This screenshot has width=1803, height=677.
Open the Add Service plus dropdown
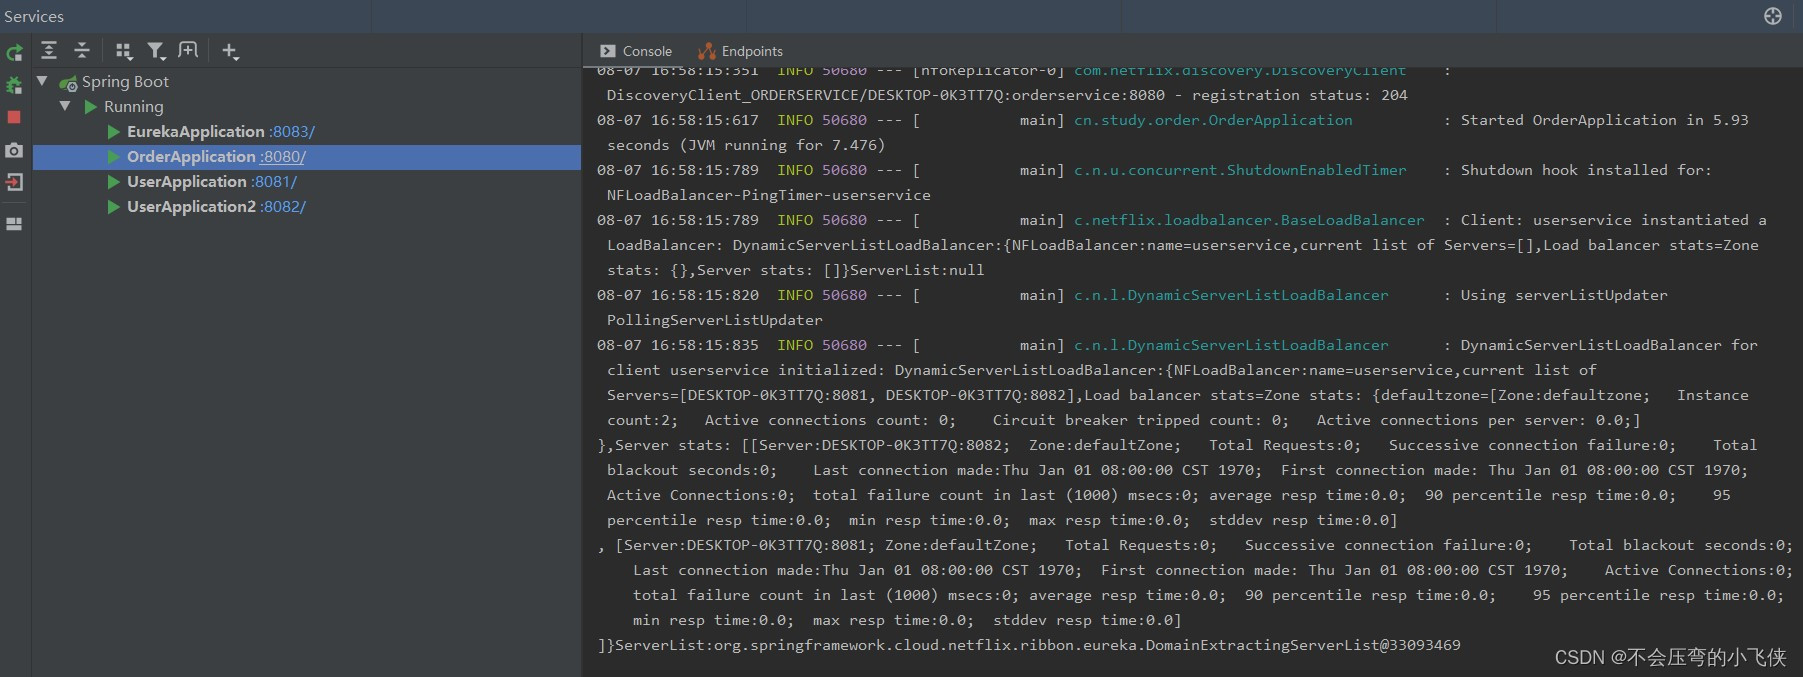[230, 51]
